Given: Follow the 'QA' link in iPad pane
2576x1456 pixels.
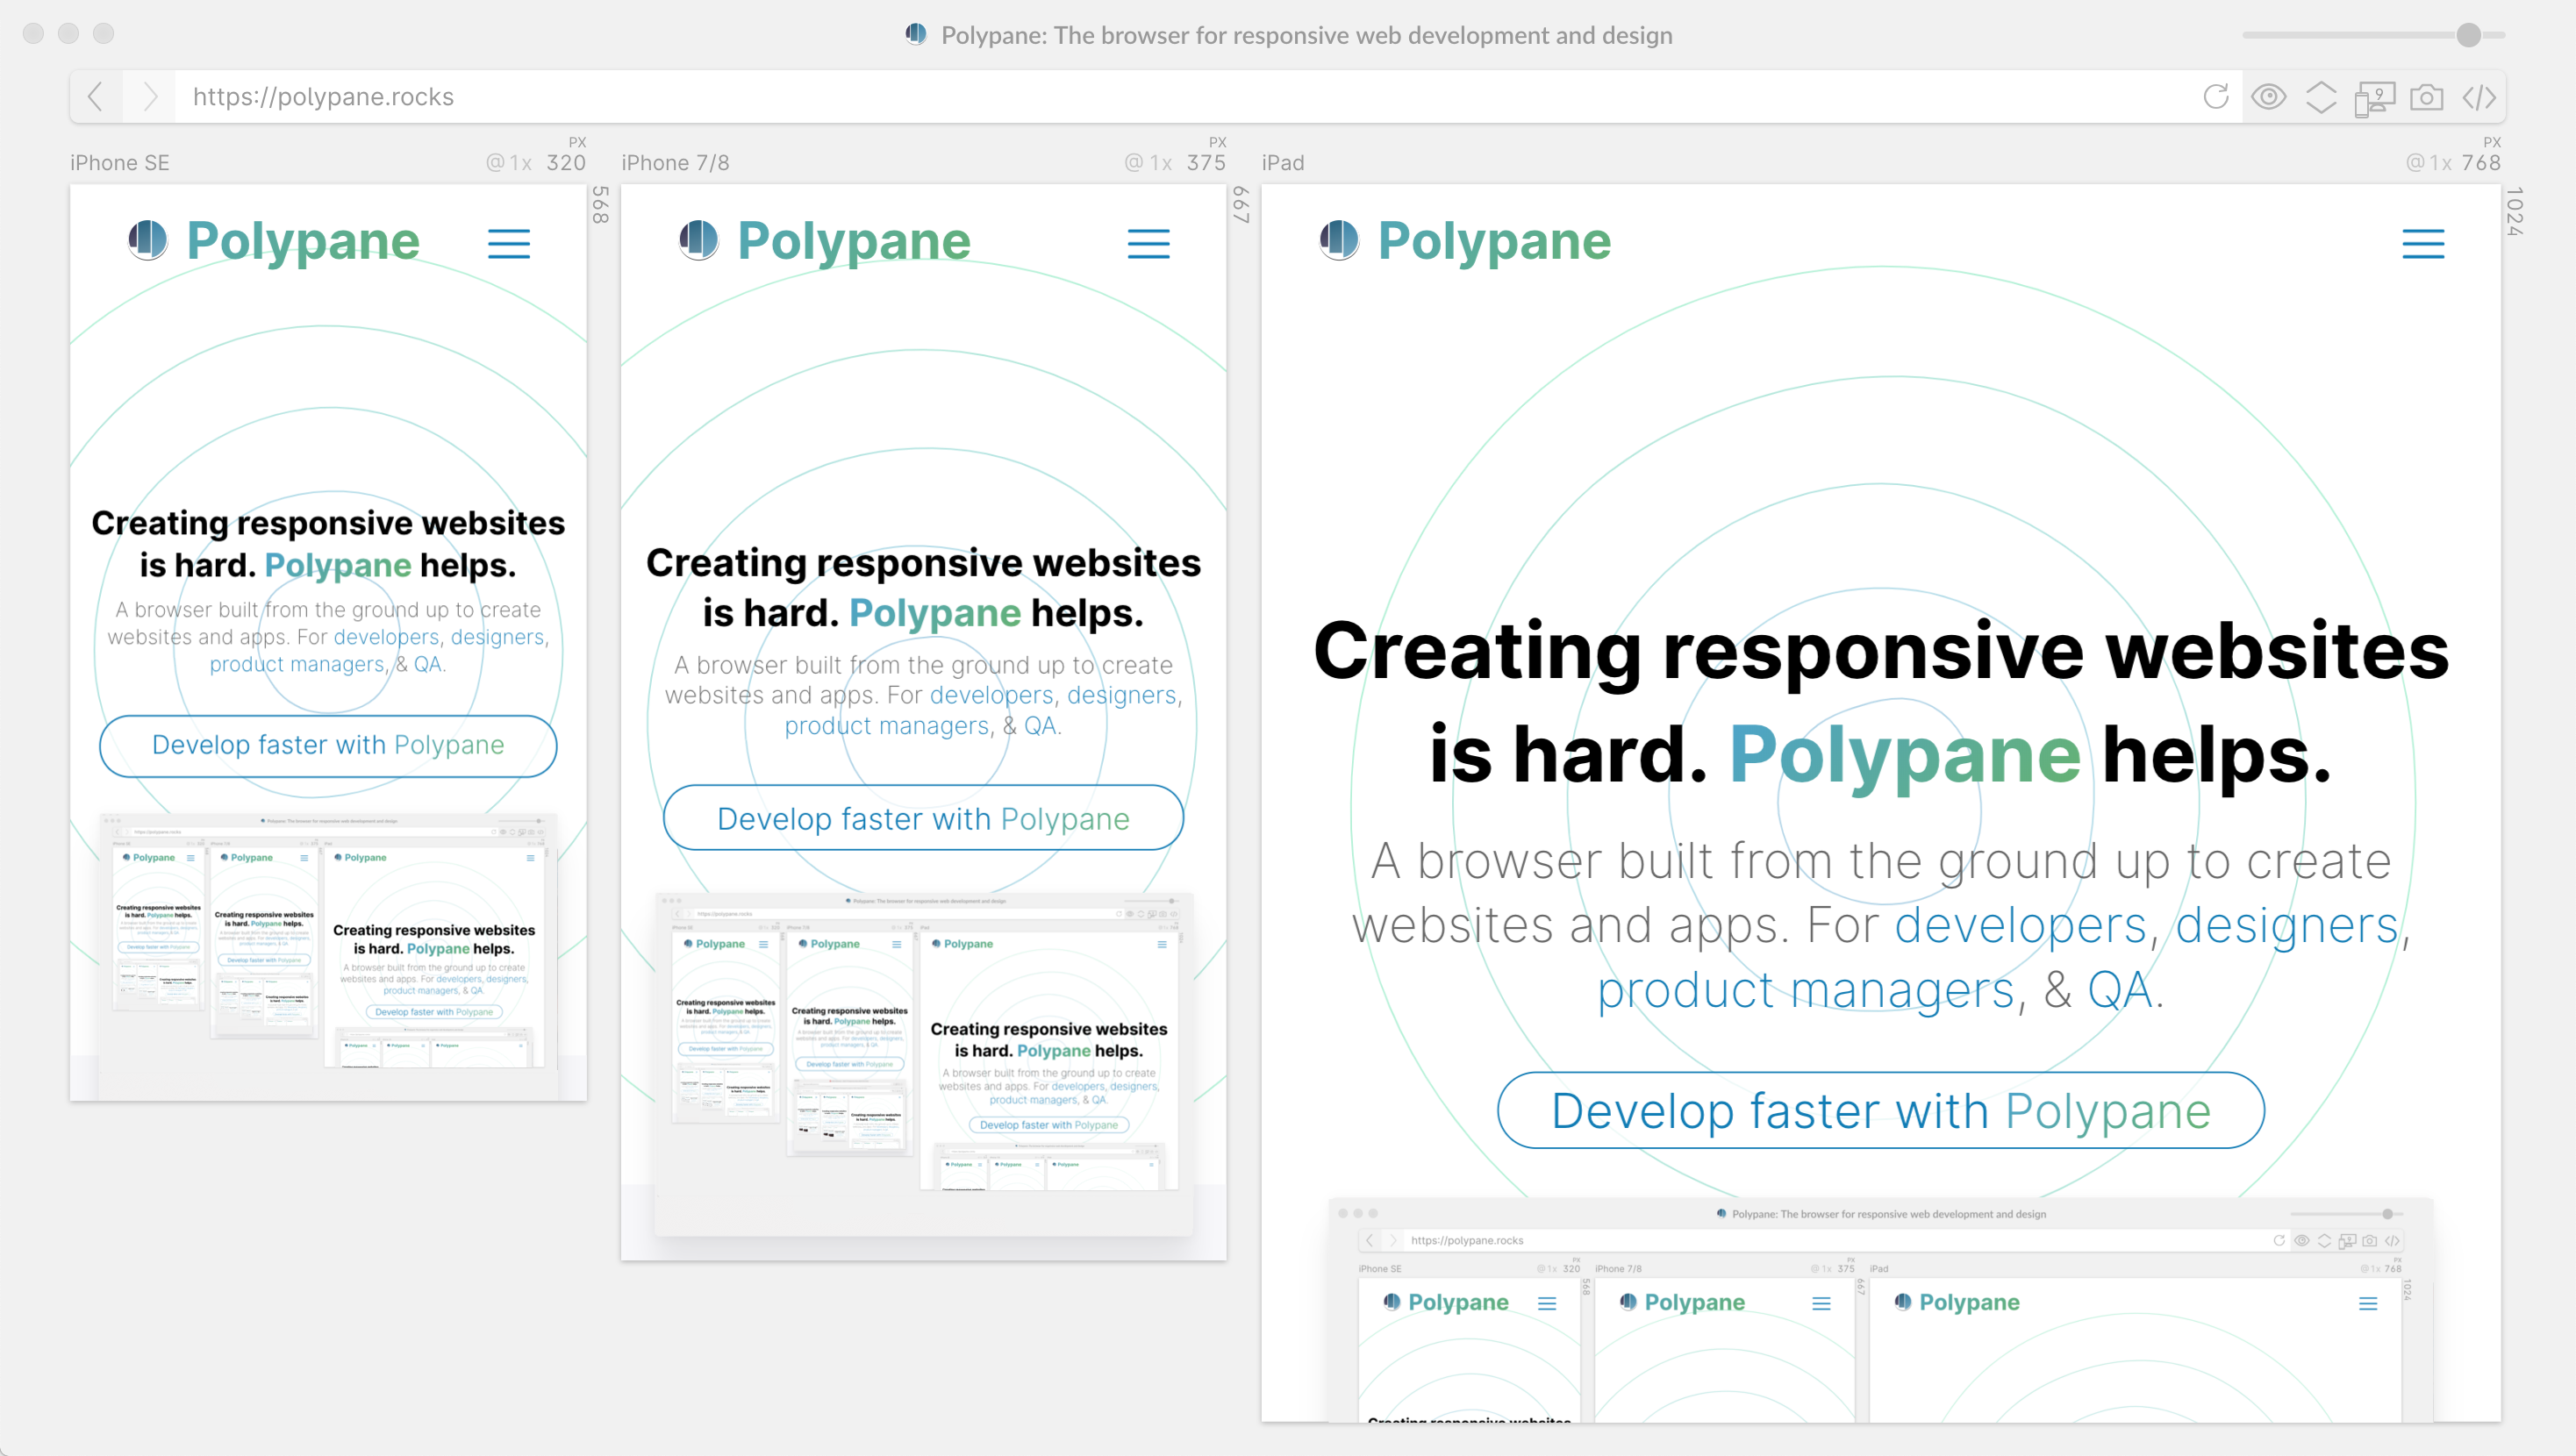Looking at the screenshot, I should click(x=2120, y=990).
